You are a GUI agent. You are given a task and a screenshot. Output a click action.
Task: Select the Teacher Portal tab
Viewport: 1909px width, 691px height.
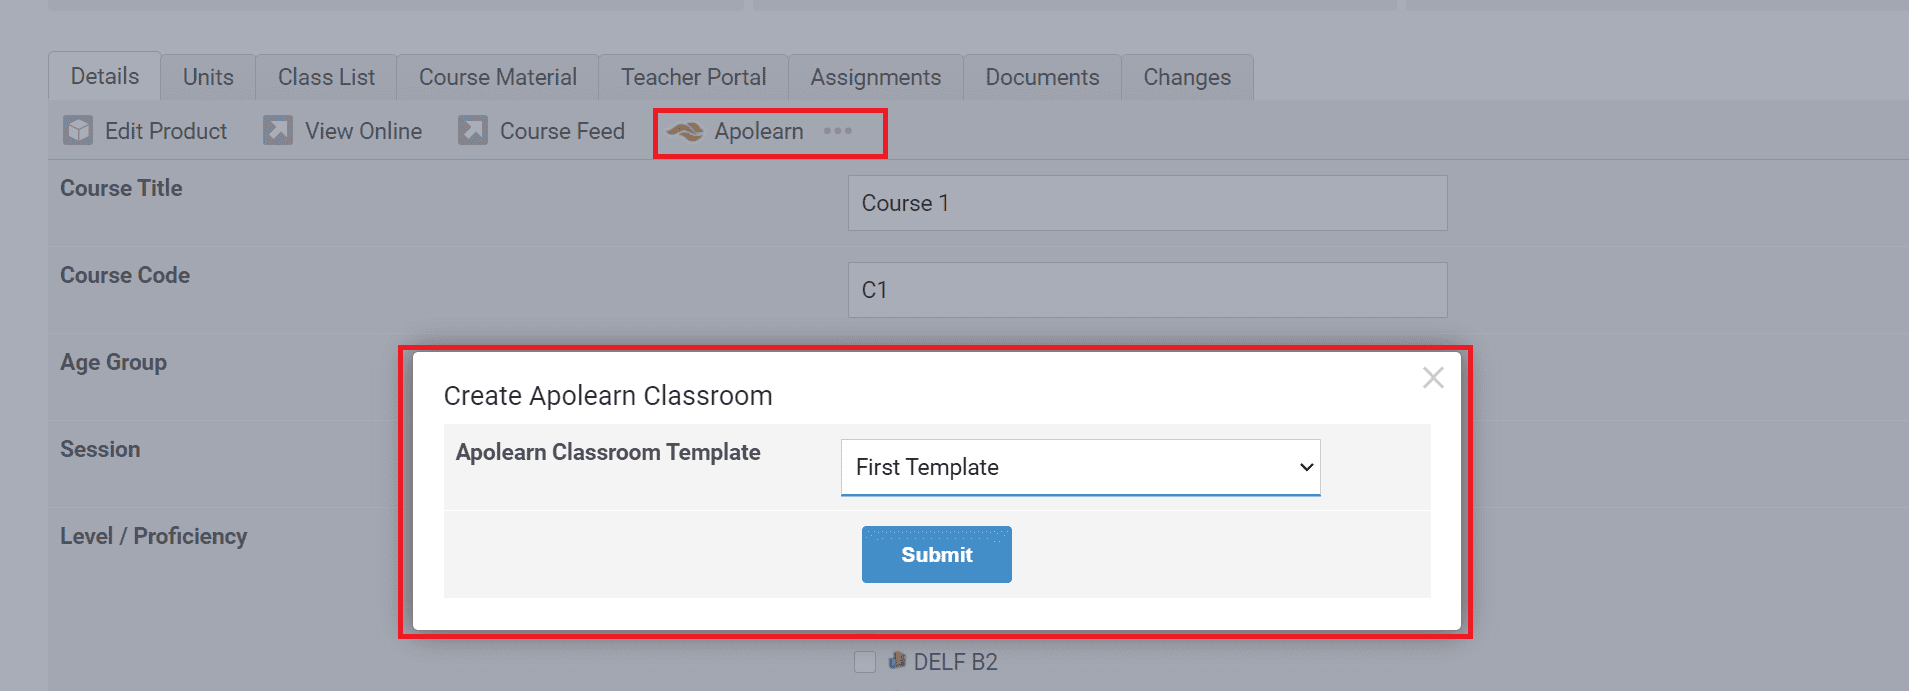693,77
